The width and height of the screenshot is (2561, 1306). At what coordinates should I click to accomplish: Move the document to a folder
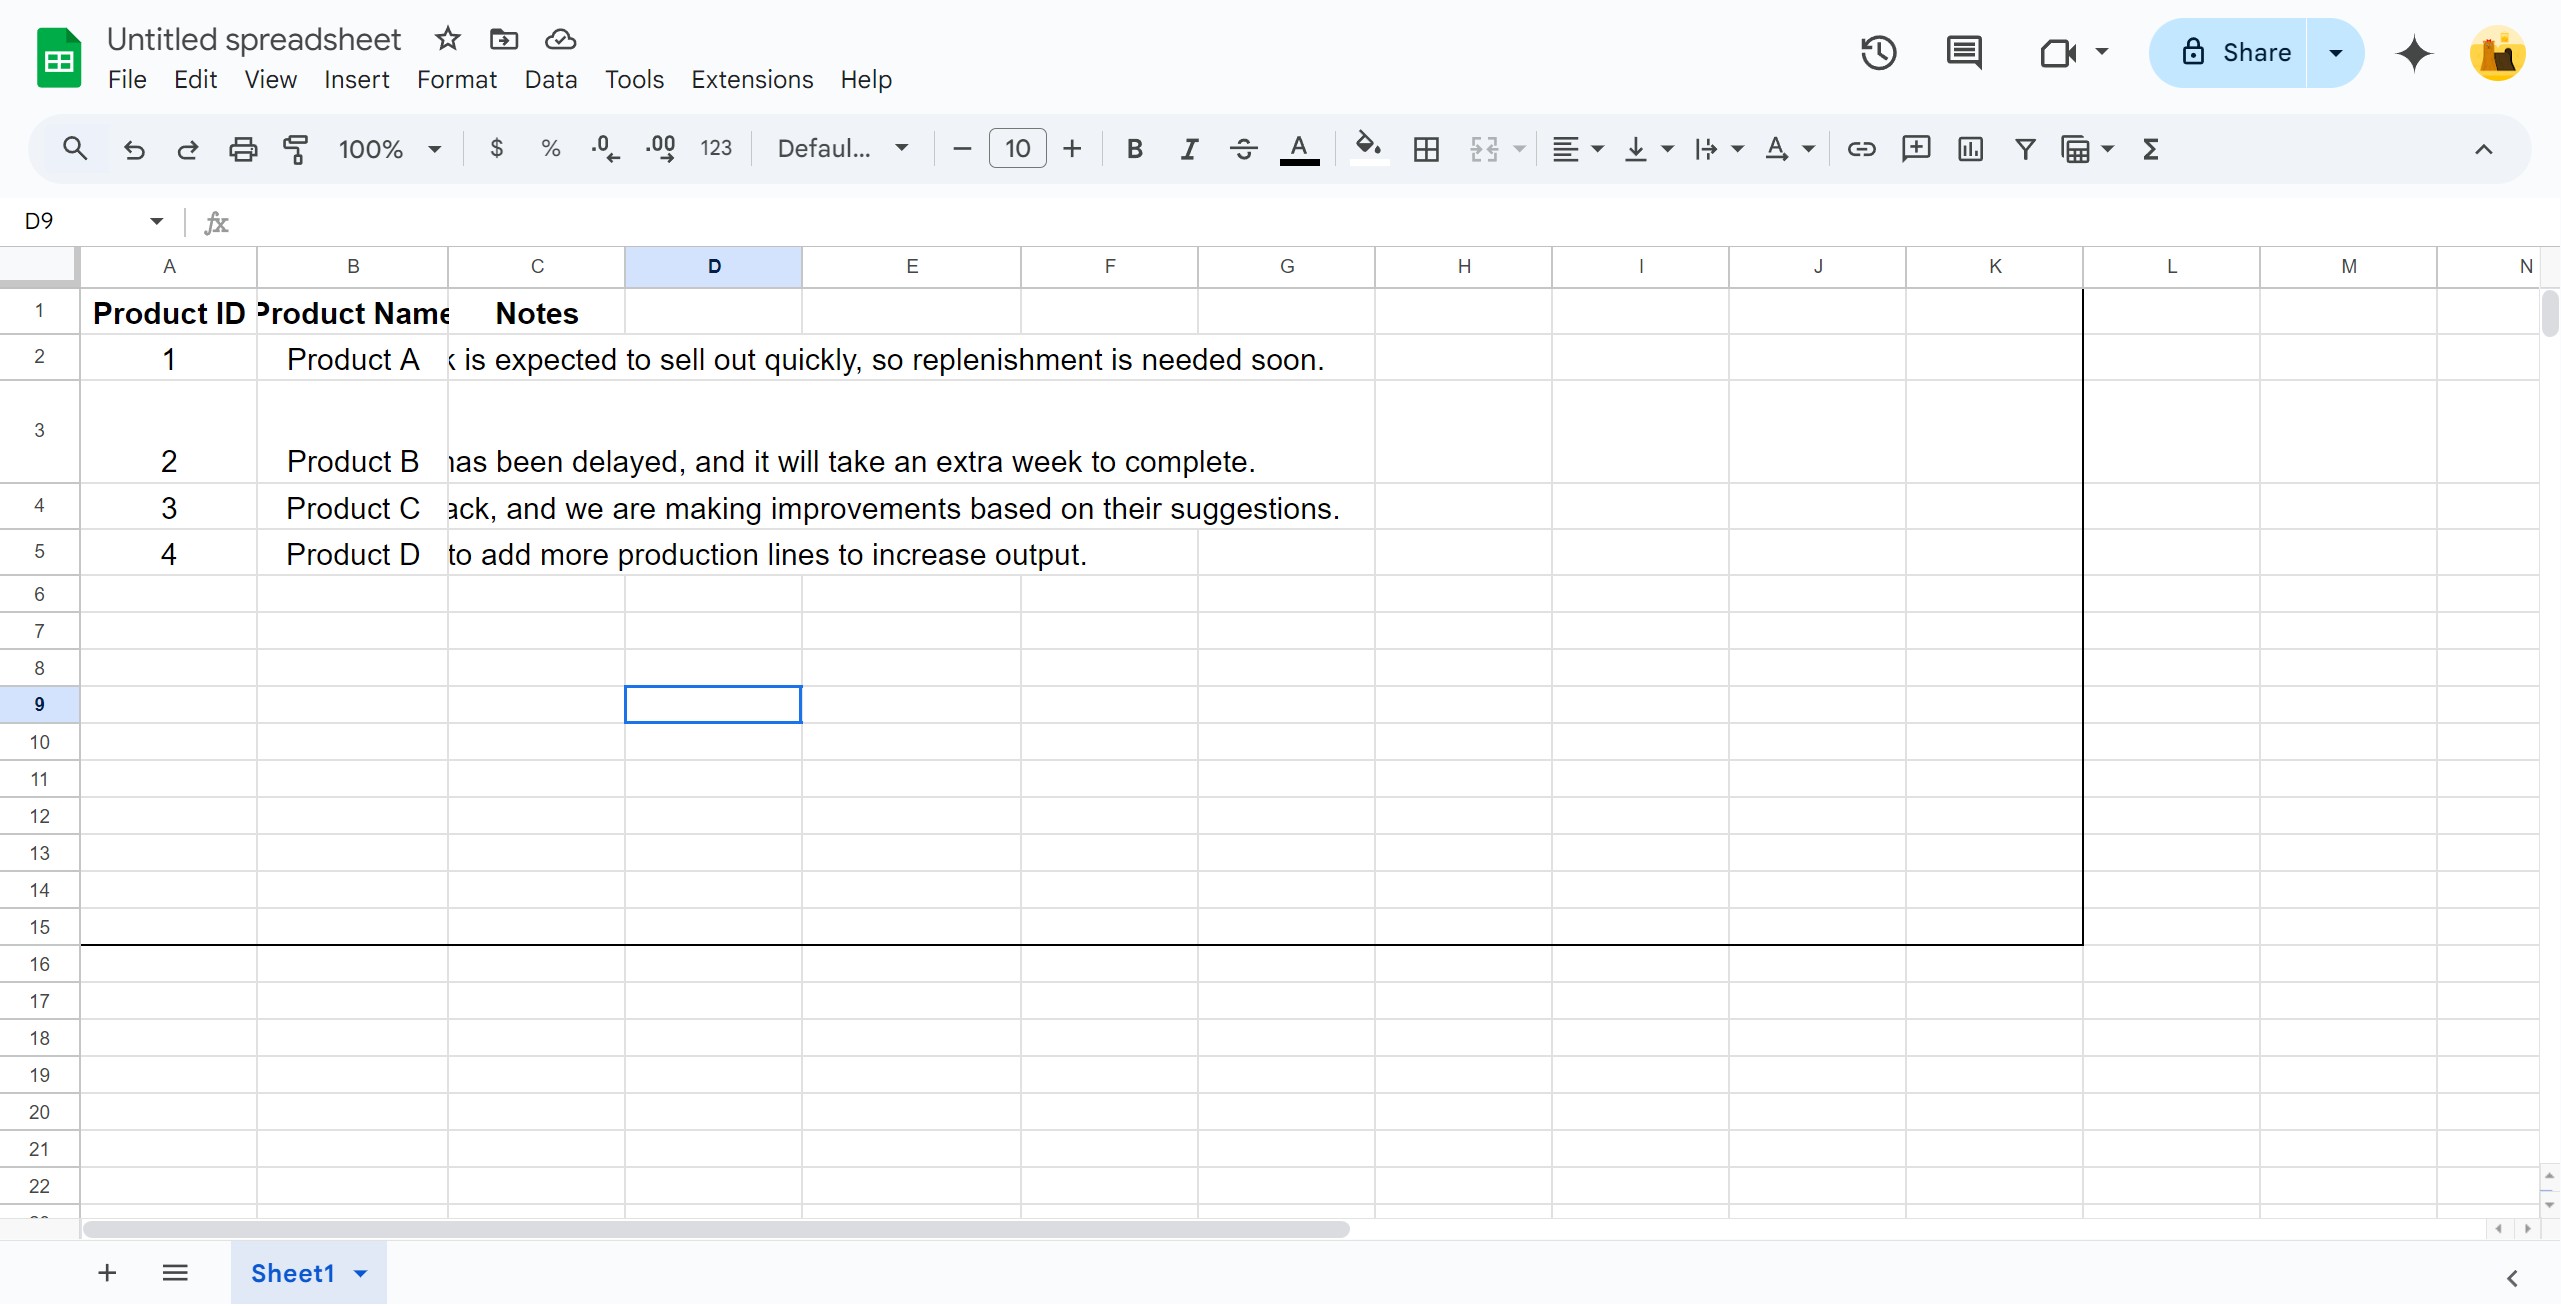click(503, 39)
